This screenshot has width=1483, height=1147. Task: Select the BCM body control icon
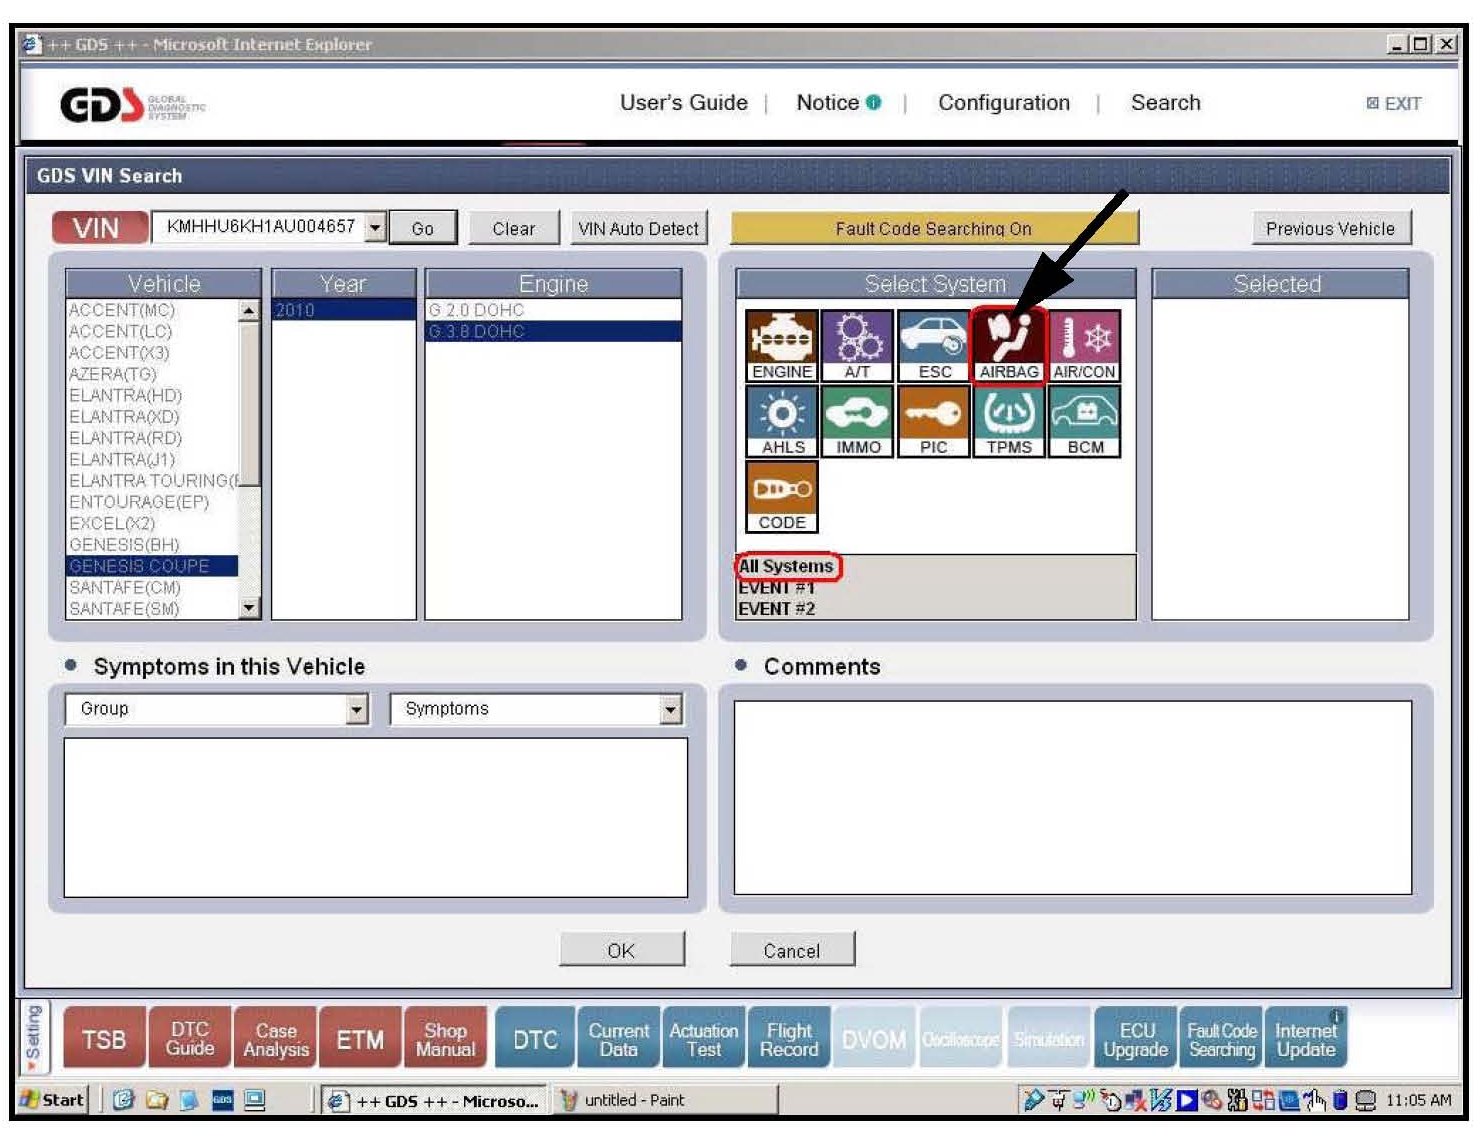[x=1084, y=421]
